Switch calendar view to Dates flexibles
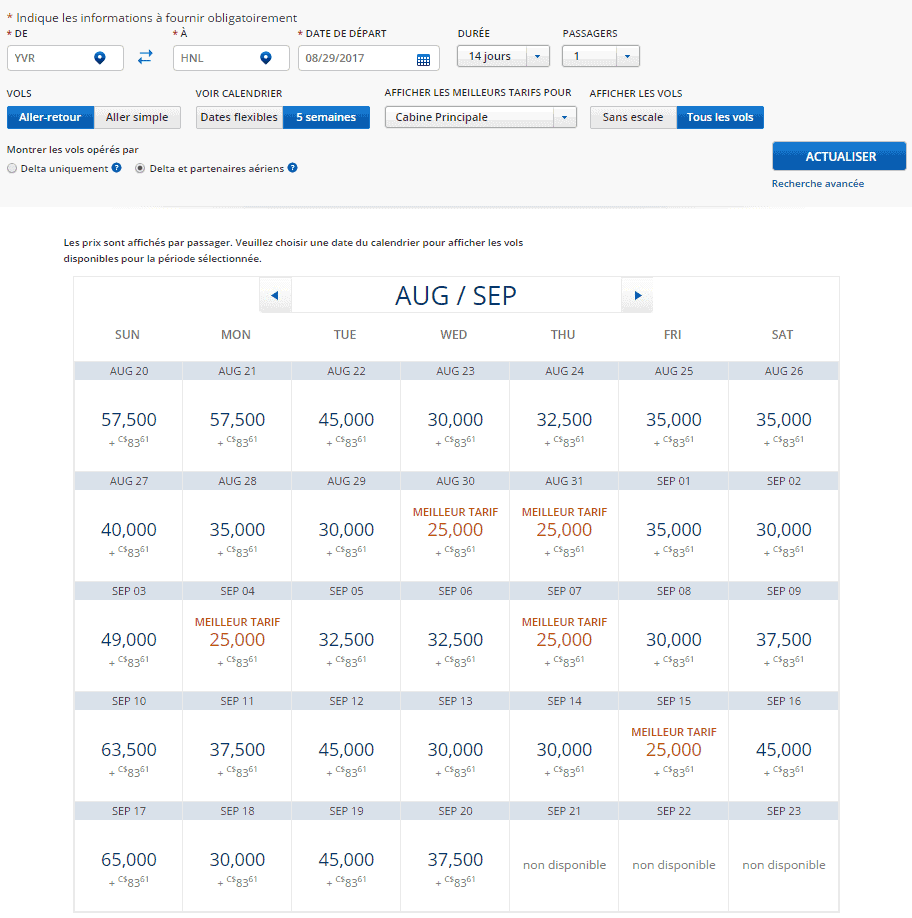This screenshot has width=912, height=918. [x=239, y=117]
